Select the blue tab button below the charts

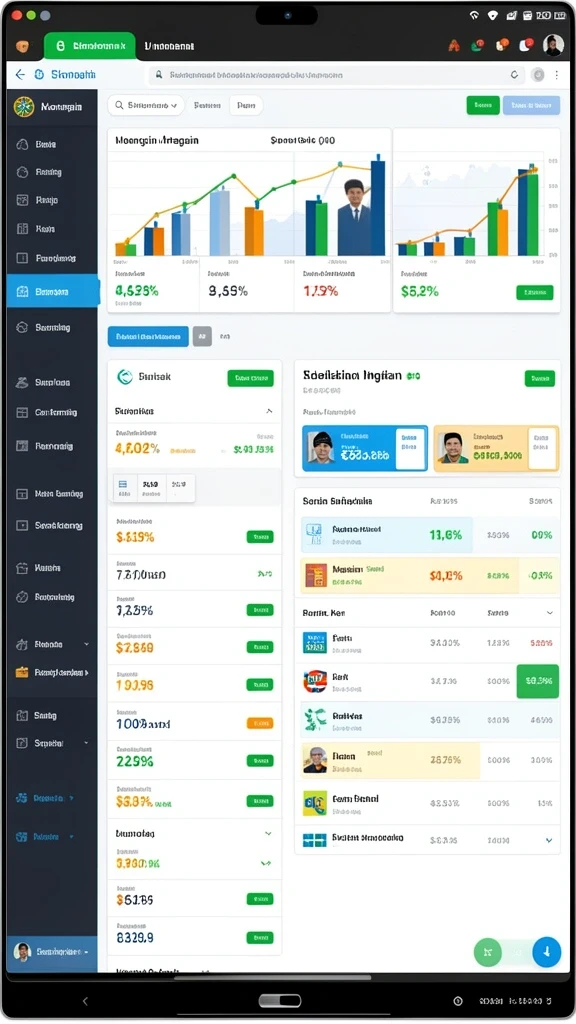point(148,336)
